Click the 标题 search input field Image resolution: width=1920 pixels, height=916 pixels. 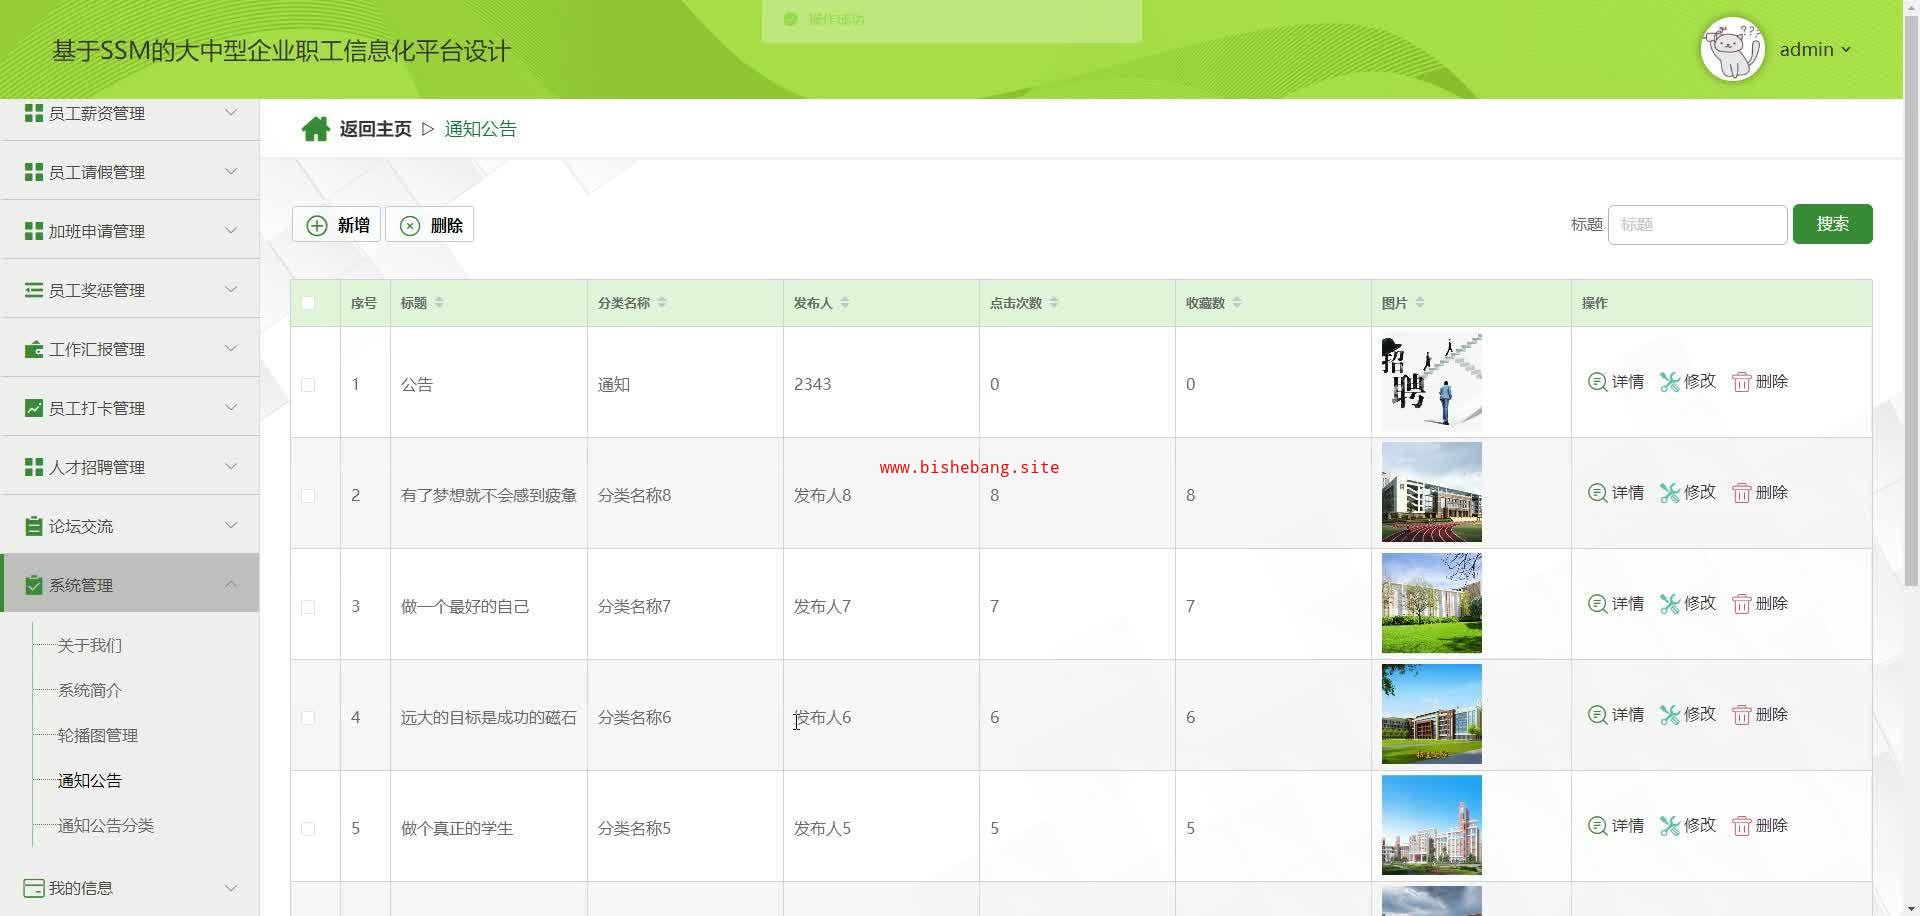point(1697,225)
